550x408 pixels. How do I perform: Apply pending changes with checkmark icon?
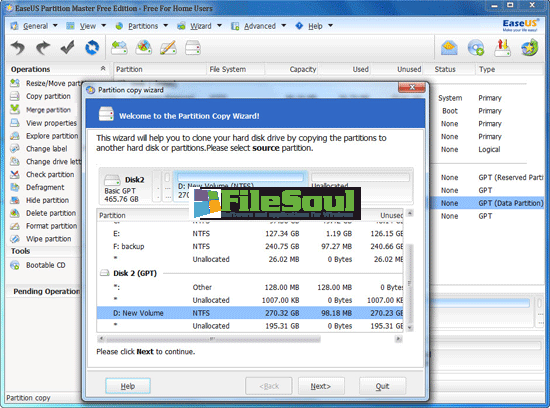[67, 47]
